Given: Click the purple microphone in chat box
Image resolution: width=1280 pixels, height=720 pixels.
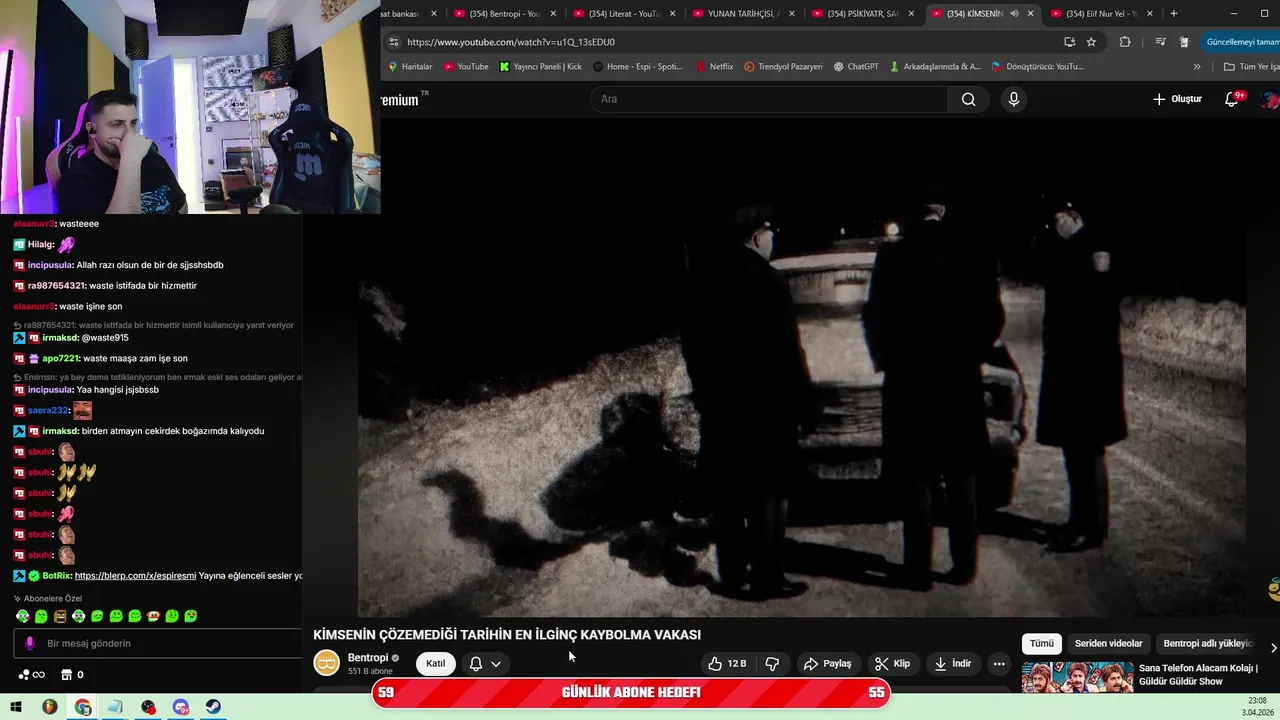Looking at the screenshot, I should pos(30,643).
